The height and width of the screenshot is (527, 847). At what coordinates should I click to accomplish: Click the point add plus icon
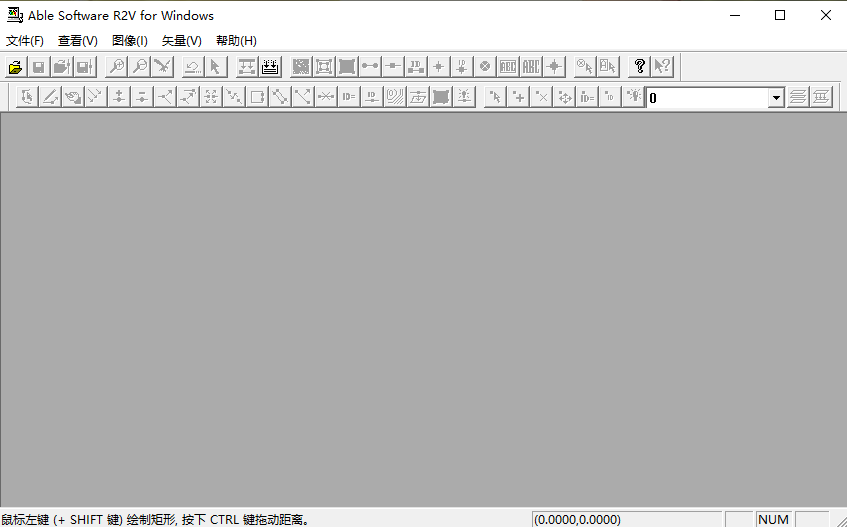point(519,97)
